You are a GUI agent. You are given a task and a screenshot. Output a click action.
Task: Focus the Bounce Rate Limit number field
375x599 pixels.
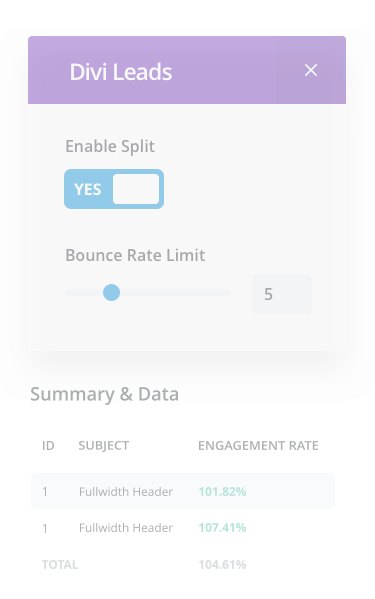tap(282, 294)
